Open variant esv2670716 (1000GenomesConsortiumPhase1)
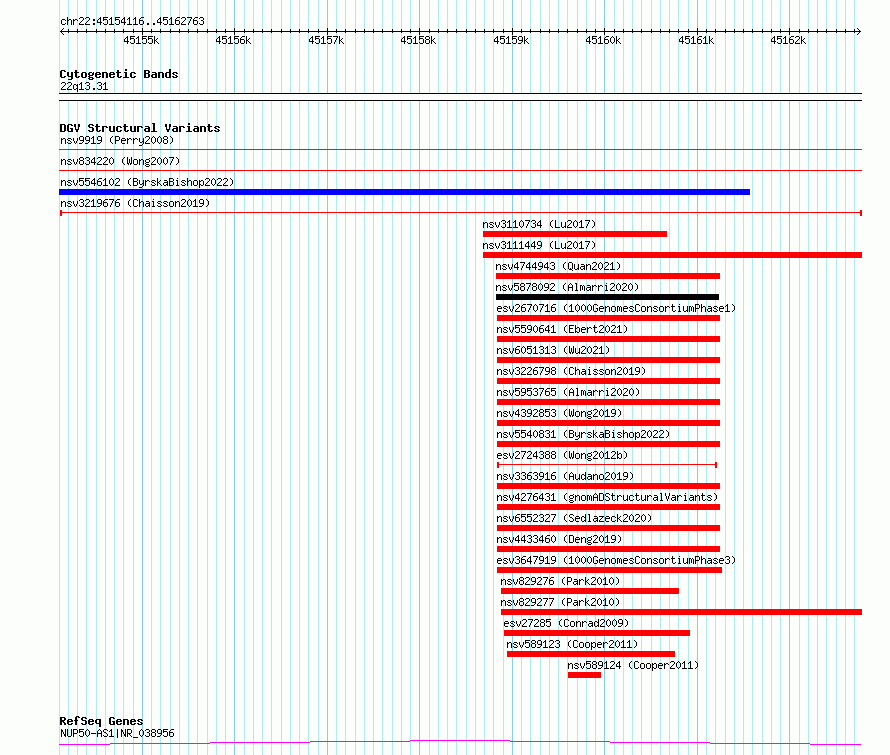Screen dimensions: 890x755 tap(616, 308)
